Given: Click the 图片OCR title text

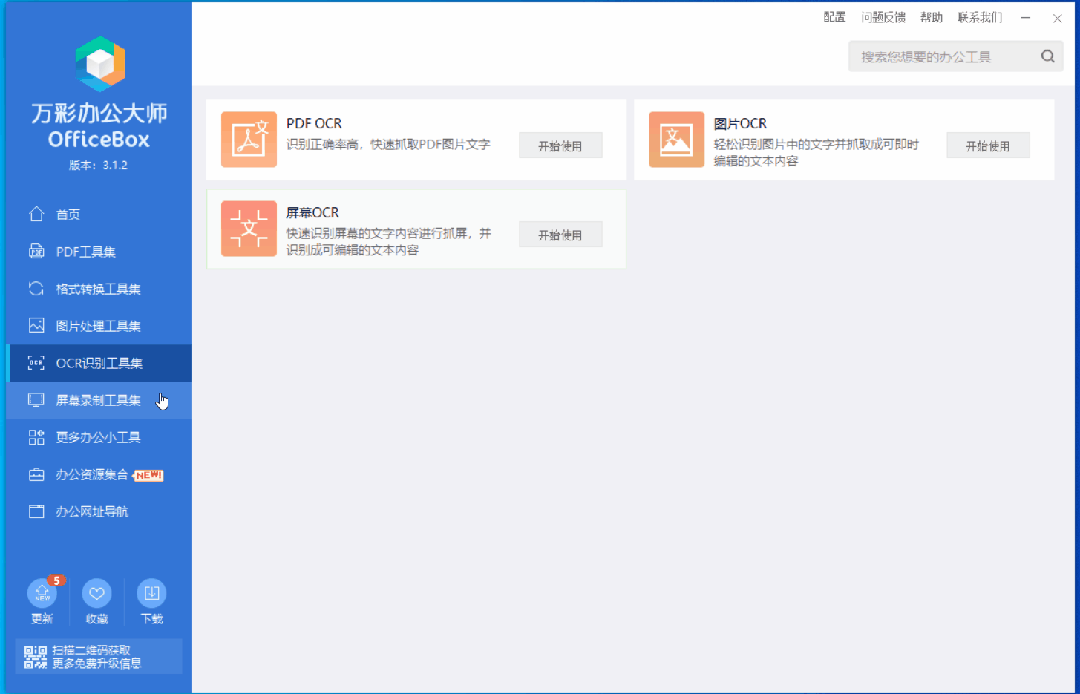Looking at the screenshot, I should [740, 124].
